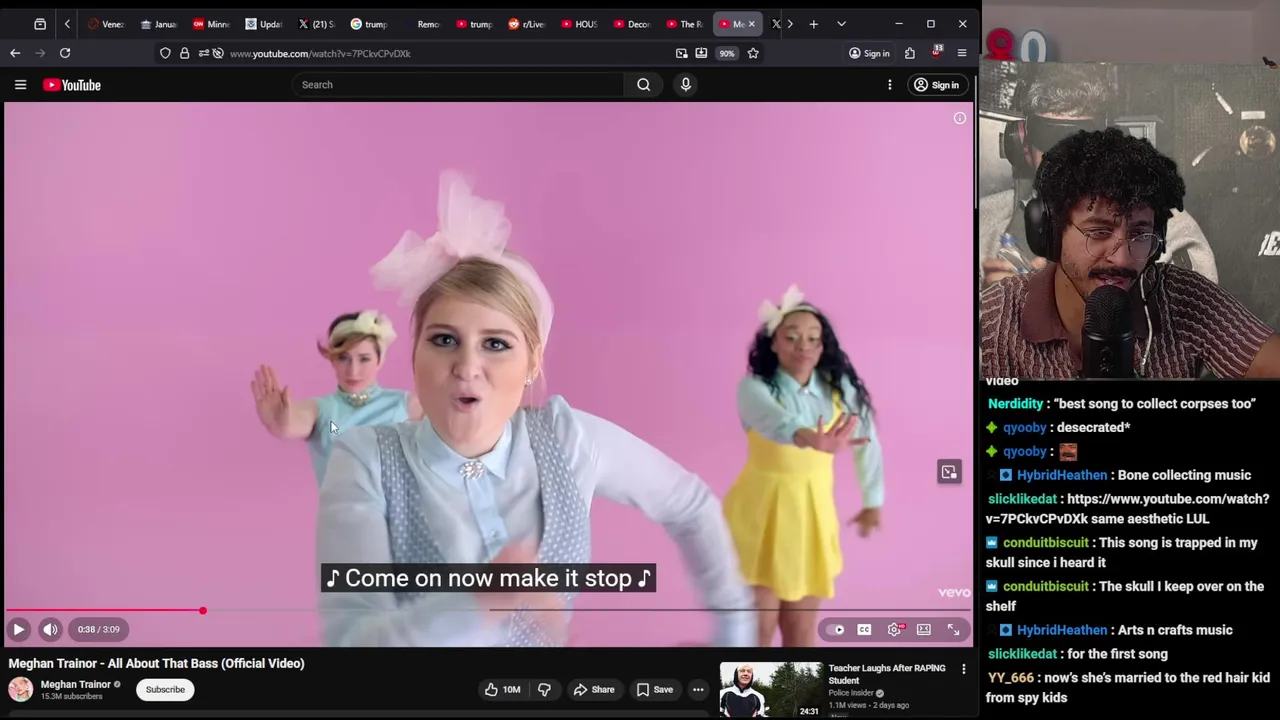The height and width of the screenshot is (720, 1280).
Task: Open YouTube settings three-dot menu in header
Action: coord(890,85)
